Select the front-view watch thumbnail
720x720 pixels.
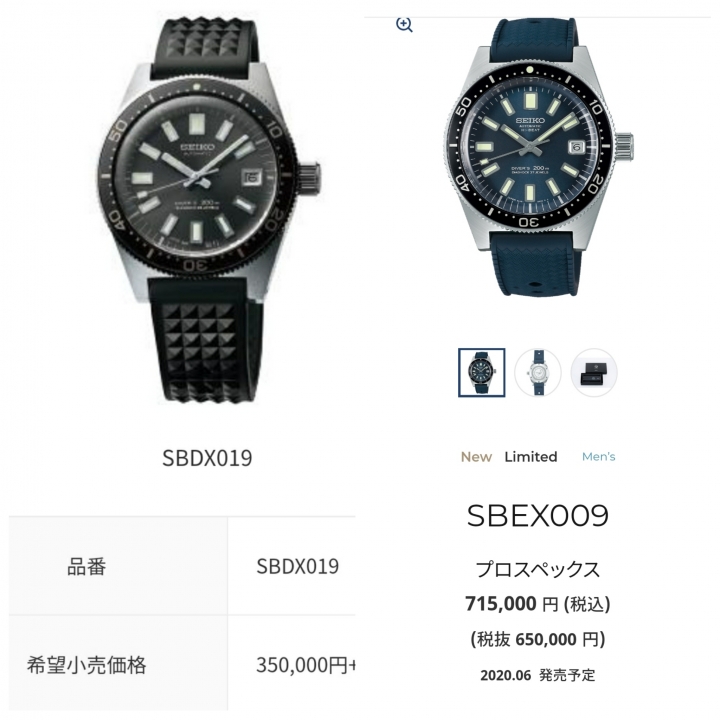pos(482,372)
